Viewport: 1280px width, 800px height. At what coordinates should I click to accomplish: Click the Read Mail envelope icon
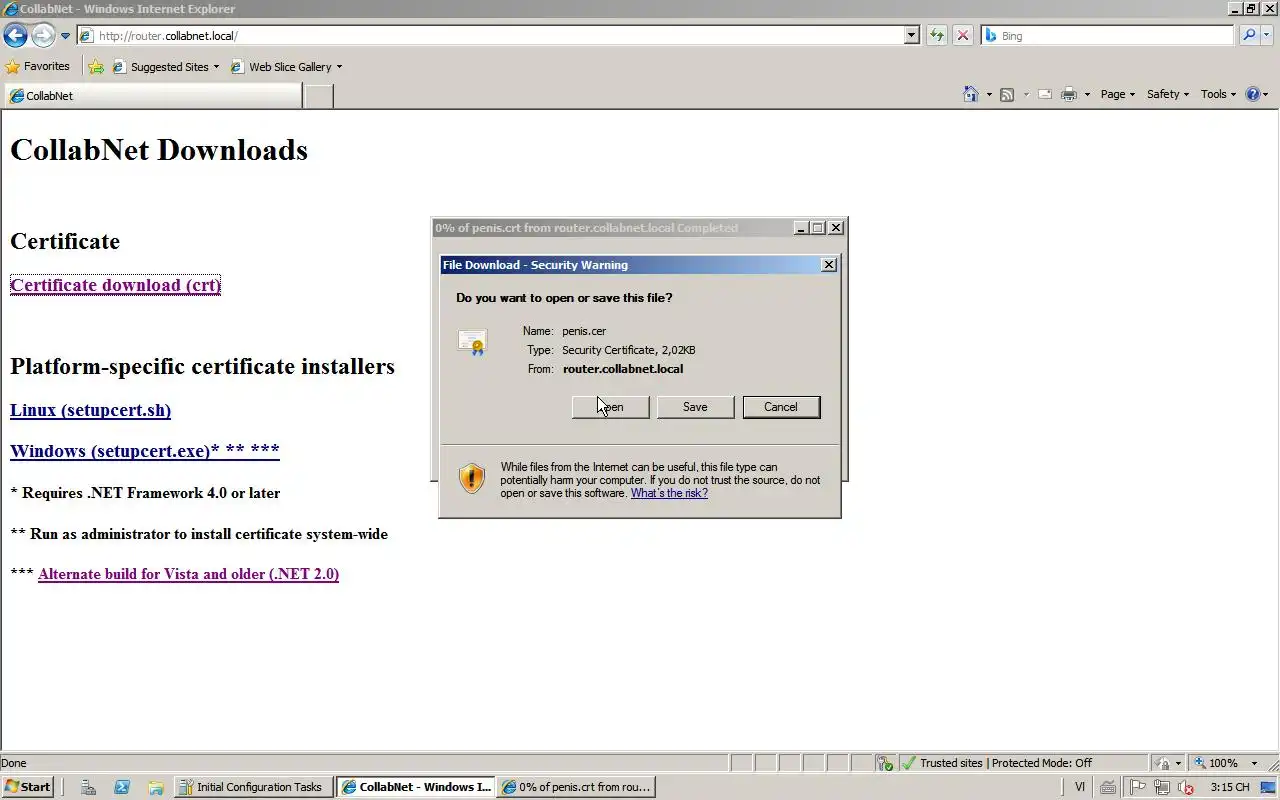1045,95
